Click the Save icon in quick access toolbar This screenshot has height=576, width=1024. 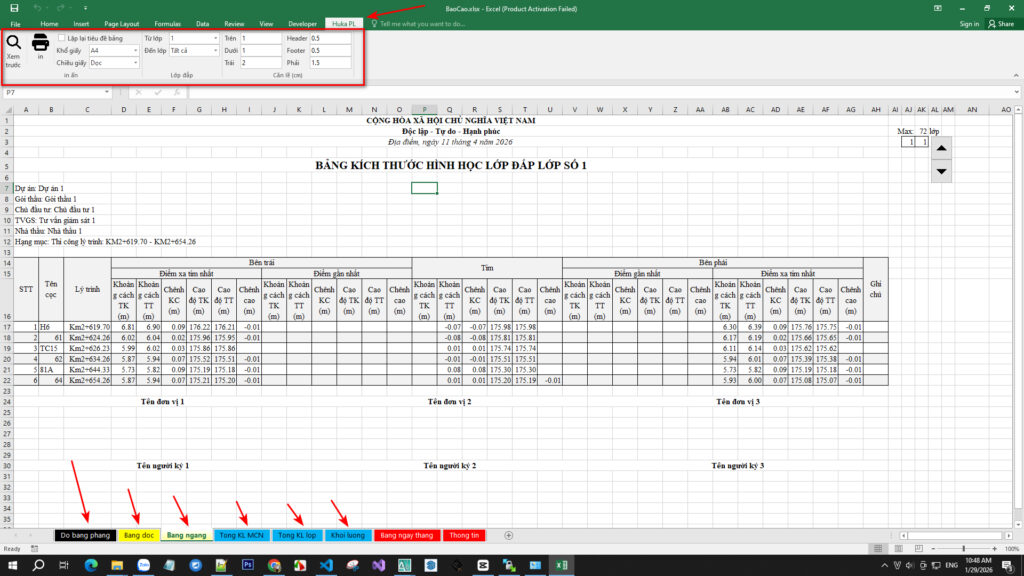tap(14, 8)
